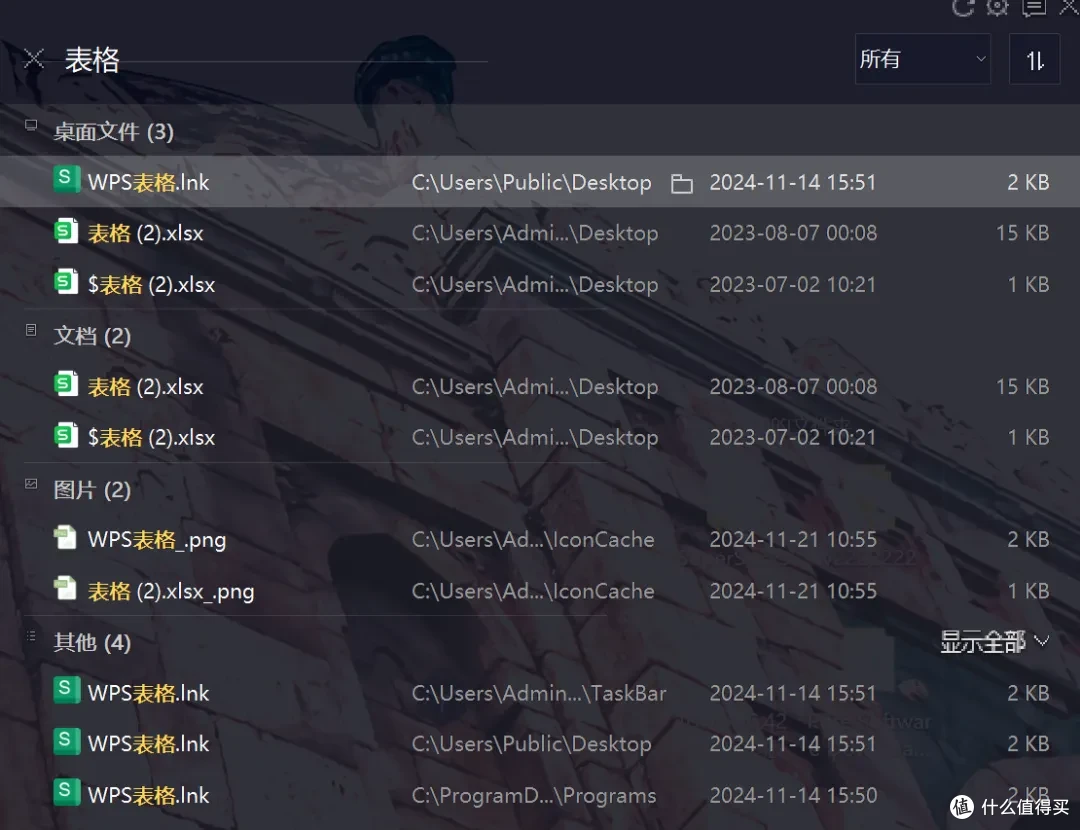Select WPS表格.lnk name in the TaskBar row

[x=148, y=694]
